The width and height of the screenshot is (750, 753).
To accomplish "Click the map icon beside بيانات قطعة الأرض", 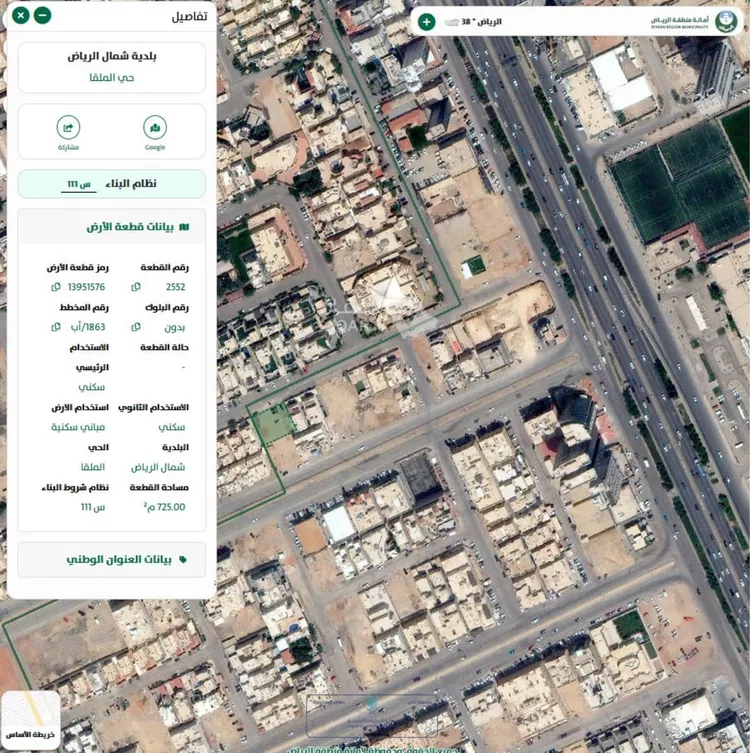I will (184, 227).
